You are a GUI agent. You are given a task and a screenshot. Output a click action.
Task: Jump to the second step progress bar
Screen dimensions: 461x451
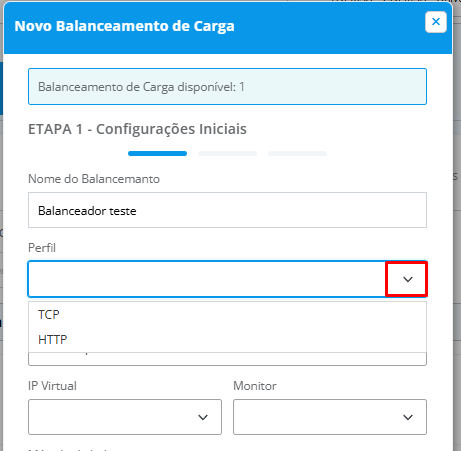pyautogui.click(x=227, y=153)
